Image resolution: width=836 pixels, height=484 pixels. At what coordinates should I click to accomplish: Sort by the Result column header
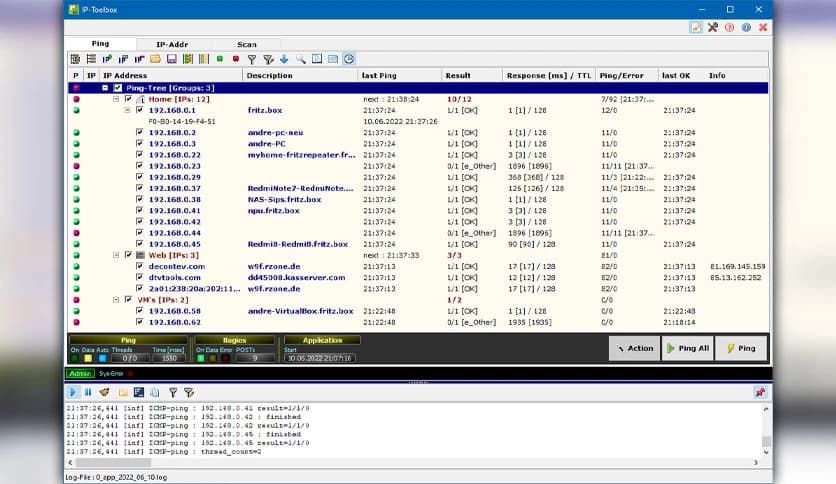tap(472, 76)
